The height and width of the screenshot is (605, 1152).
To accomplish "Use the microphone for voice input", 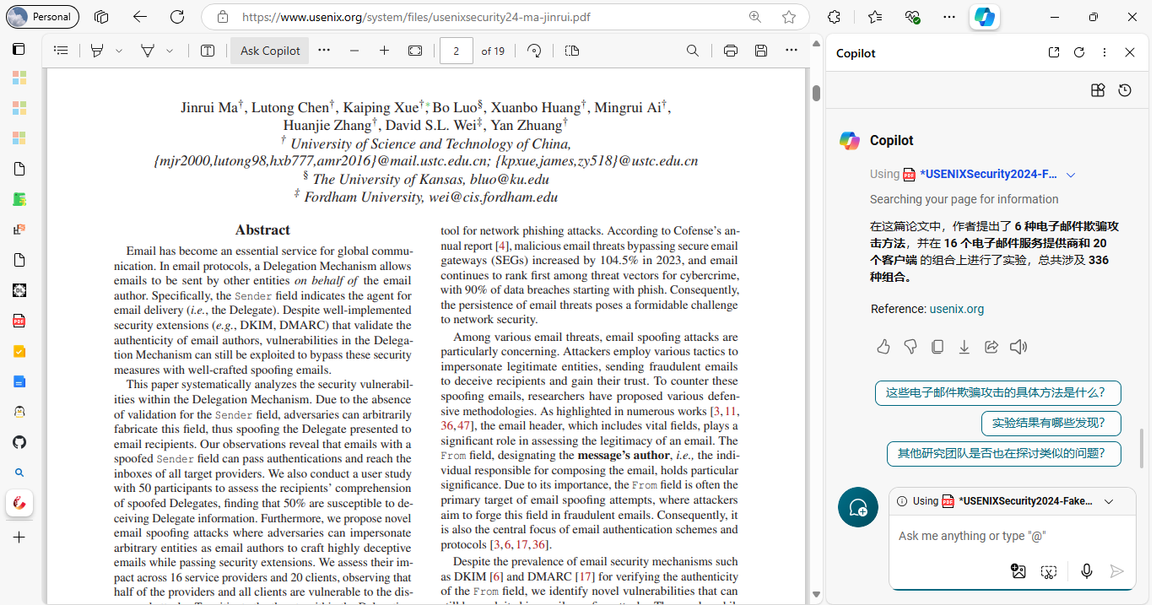I will coord(1087,571).
